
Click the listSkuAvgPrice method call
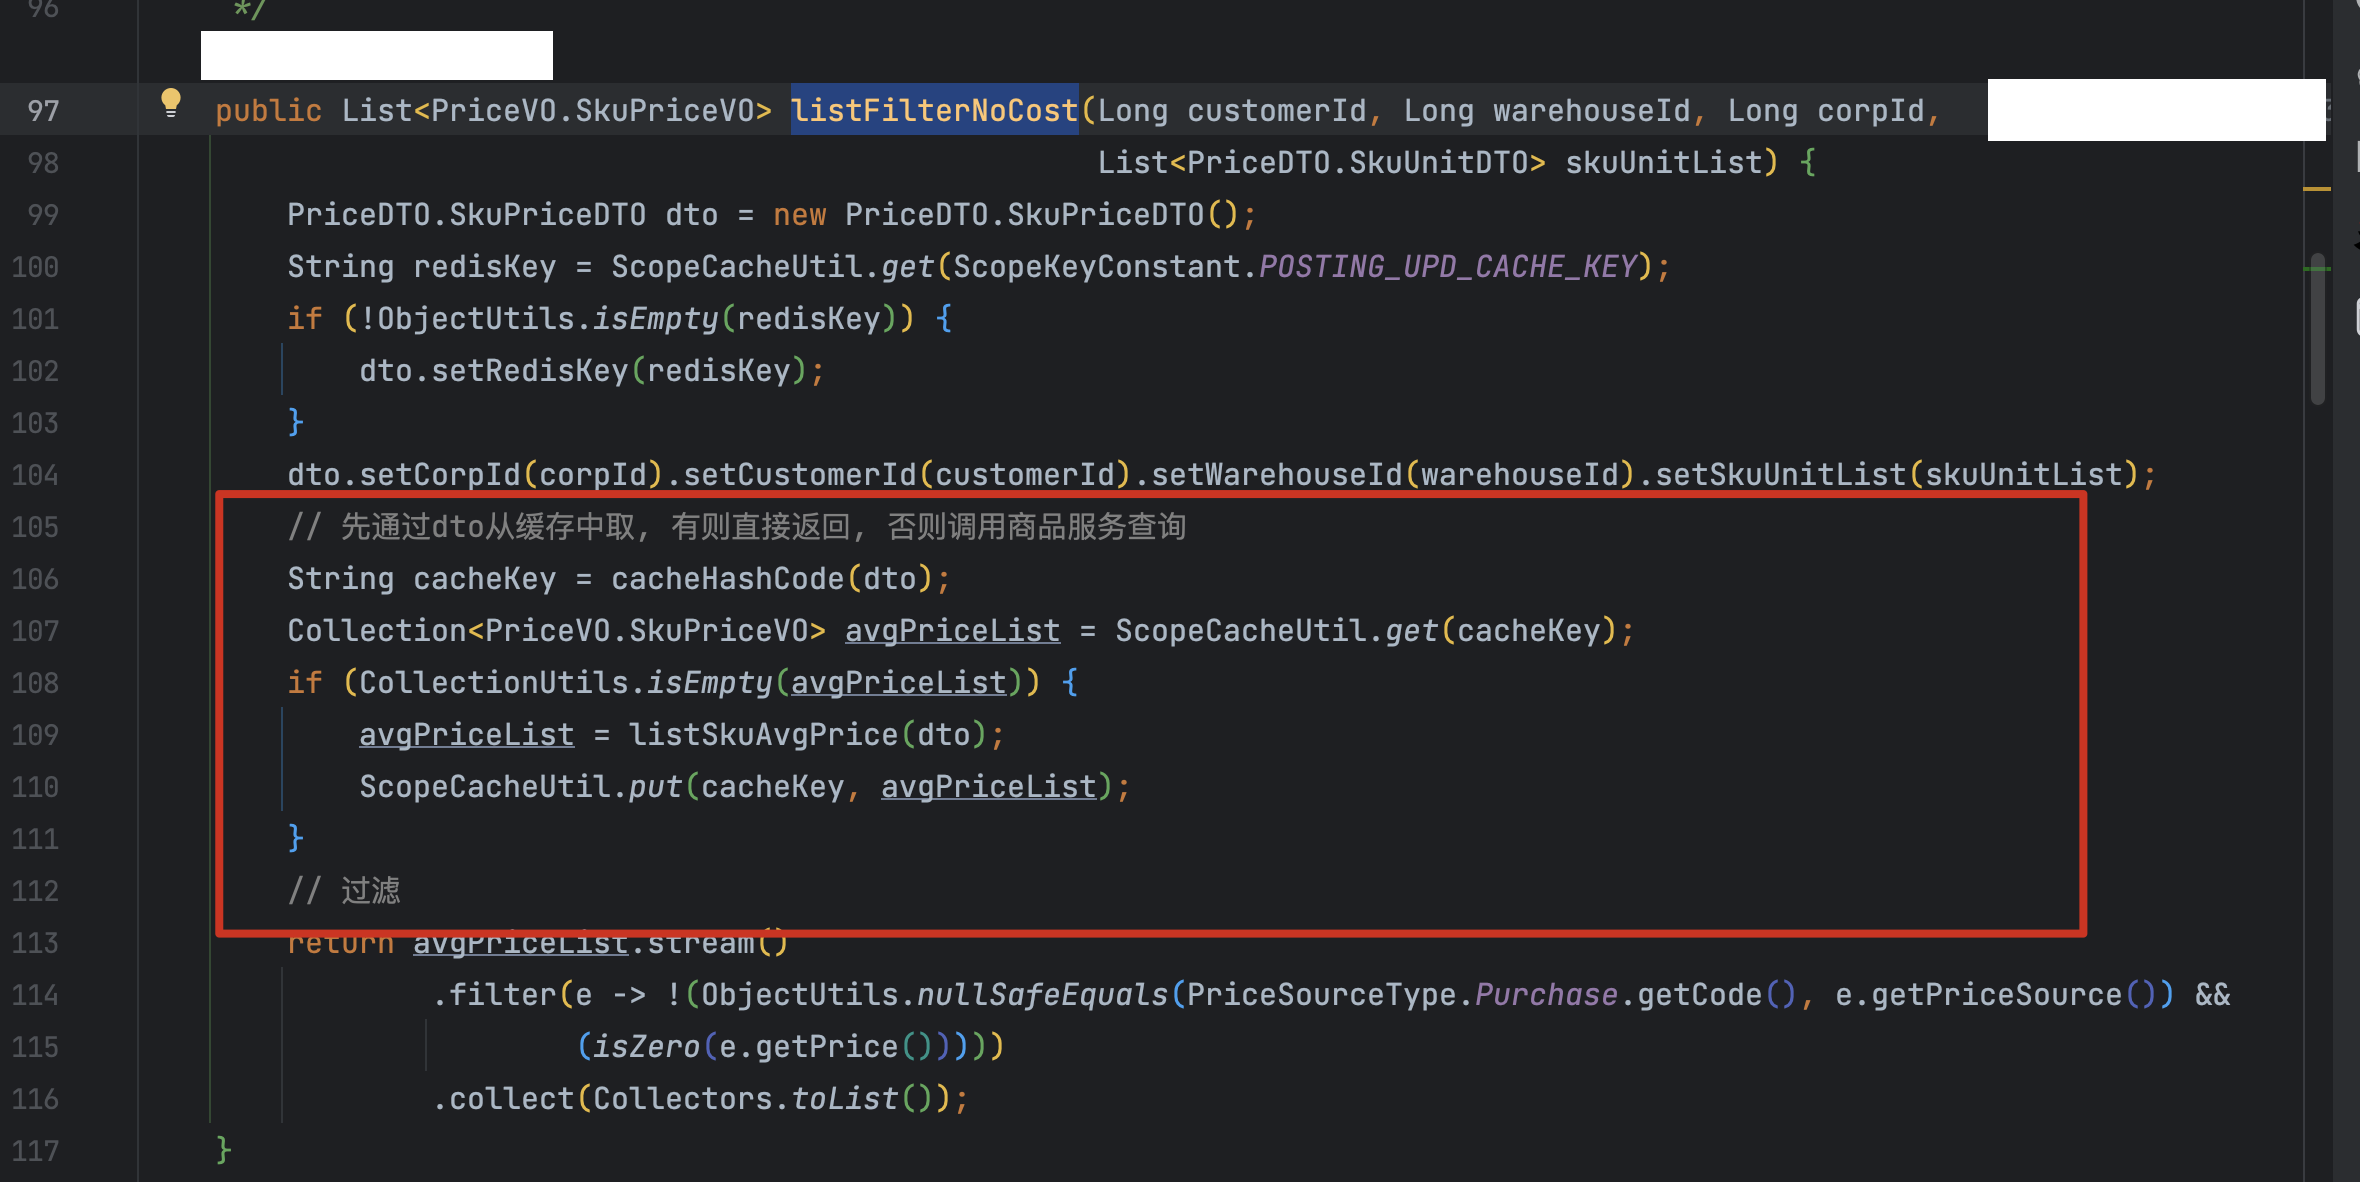(x=762, y=735)
